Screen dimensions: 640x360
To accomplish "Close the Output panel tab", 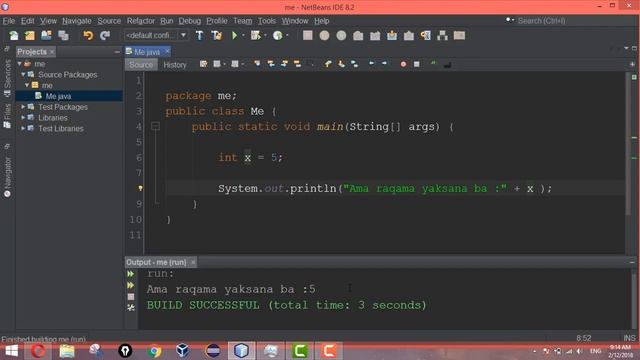I will tap(193, 262).
